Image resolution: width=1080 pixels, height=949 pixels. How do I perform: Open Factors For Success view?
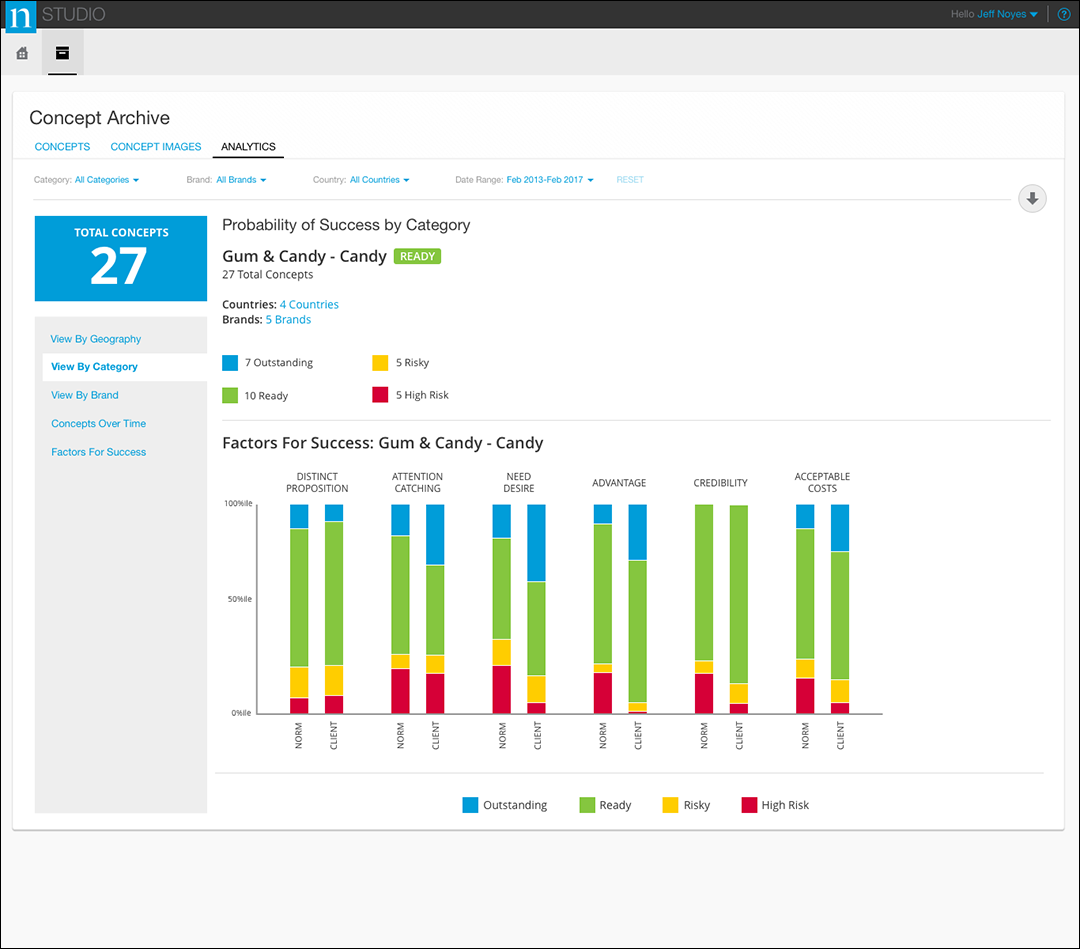click(x=98, y=452)
